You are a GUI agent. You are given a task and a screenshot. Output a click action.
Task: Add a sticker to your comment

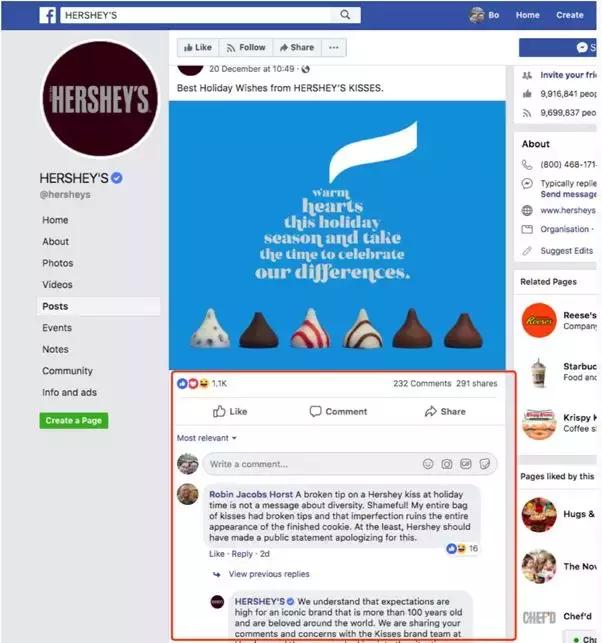[x=485, y=464]
